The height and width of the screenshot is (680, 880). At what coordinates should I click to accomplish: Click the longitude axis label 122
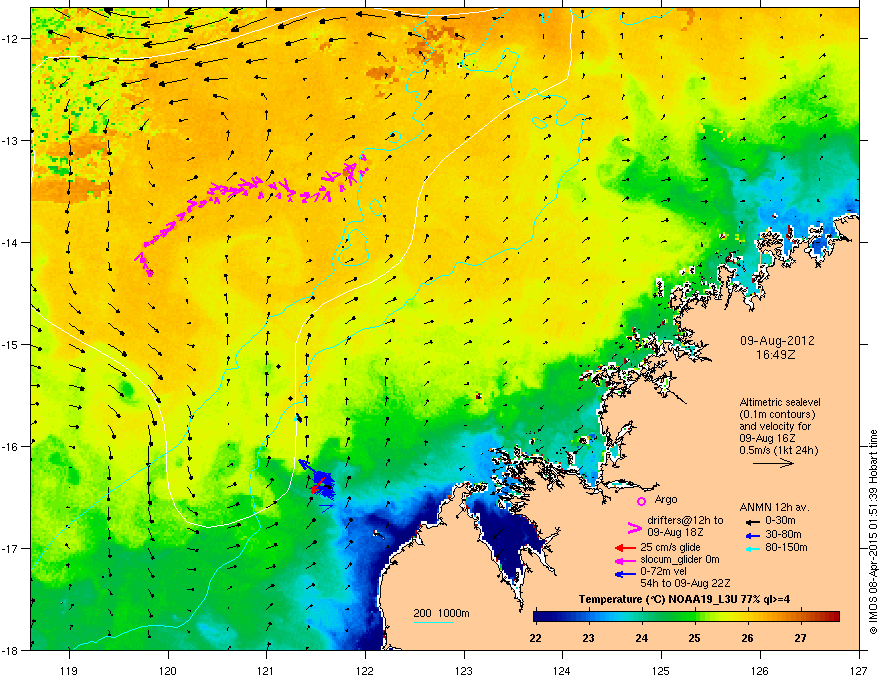point(365,671)
